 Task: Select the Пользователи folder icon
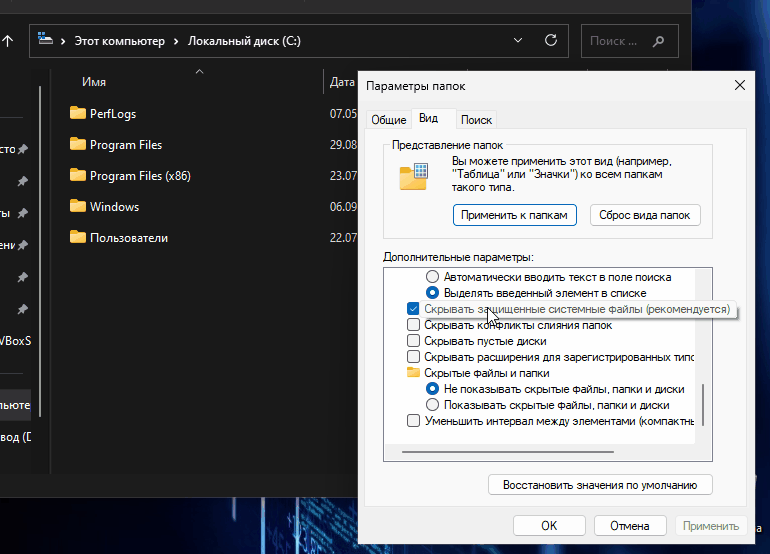[x=78, y=237]
